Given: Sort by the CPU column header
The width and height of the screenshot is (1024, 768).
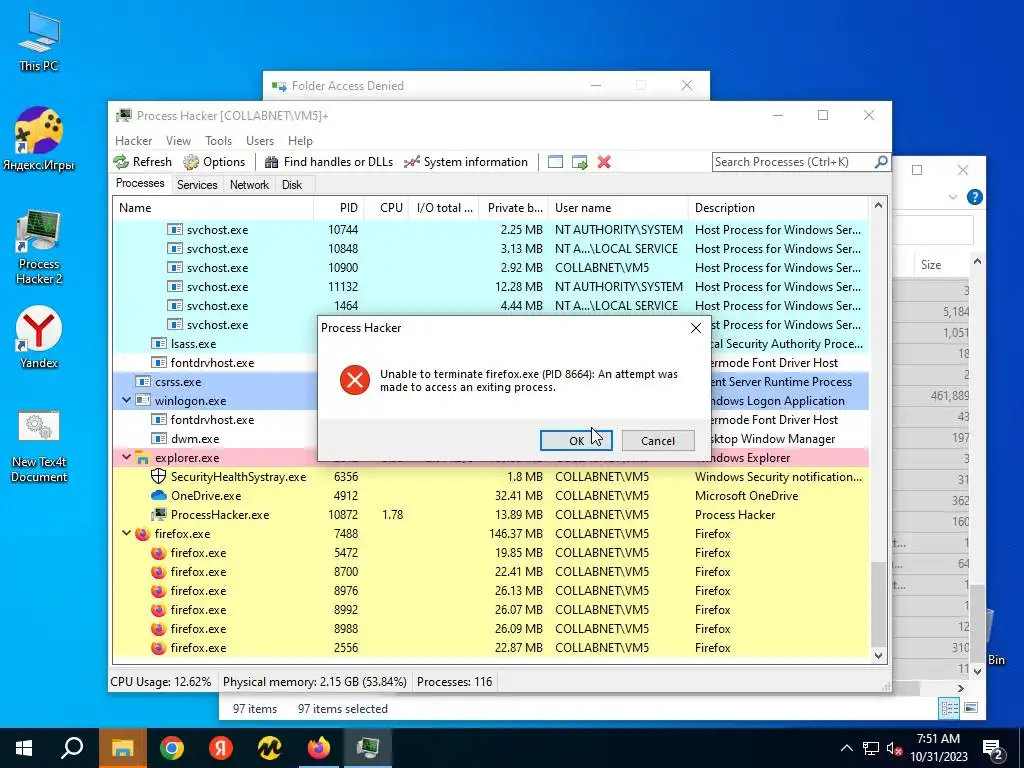Looking at the screenshot, I should (387, 208).
